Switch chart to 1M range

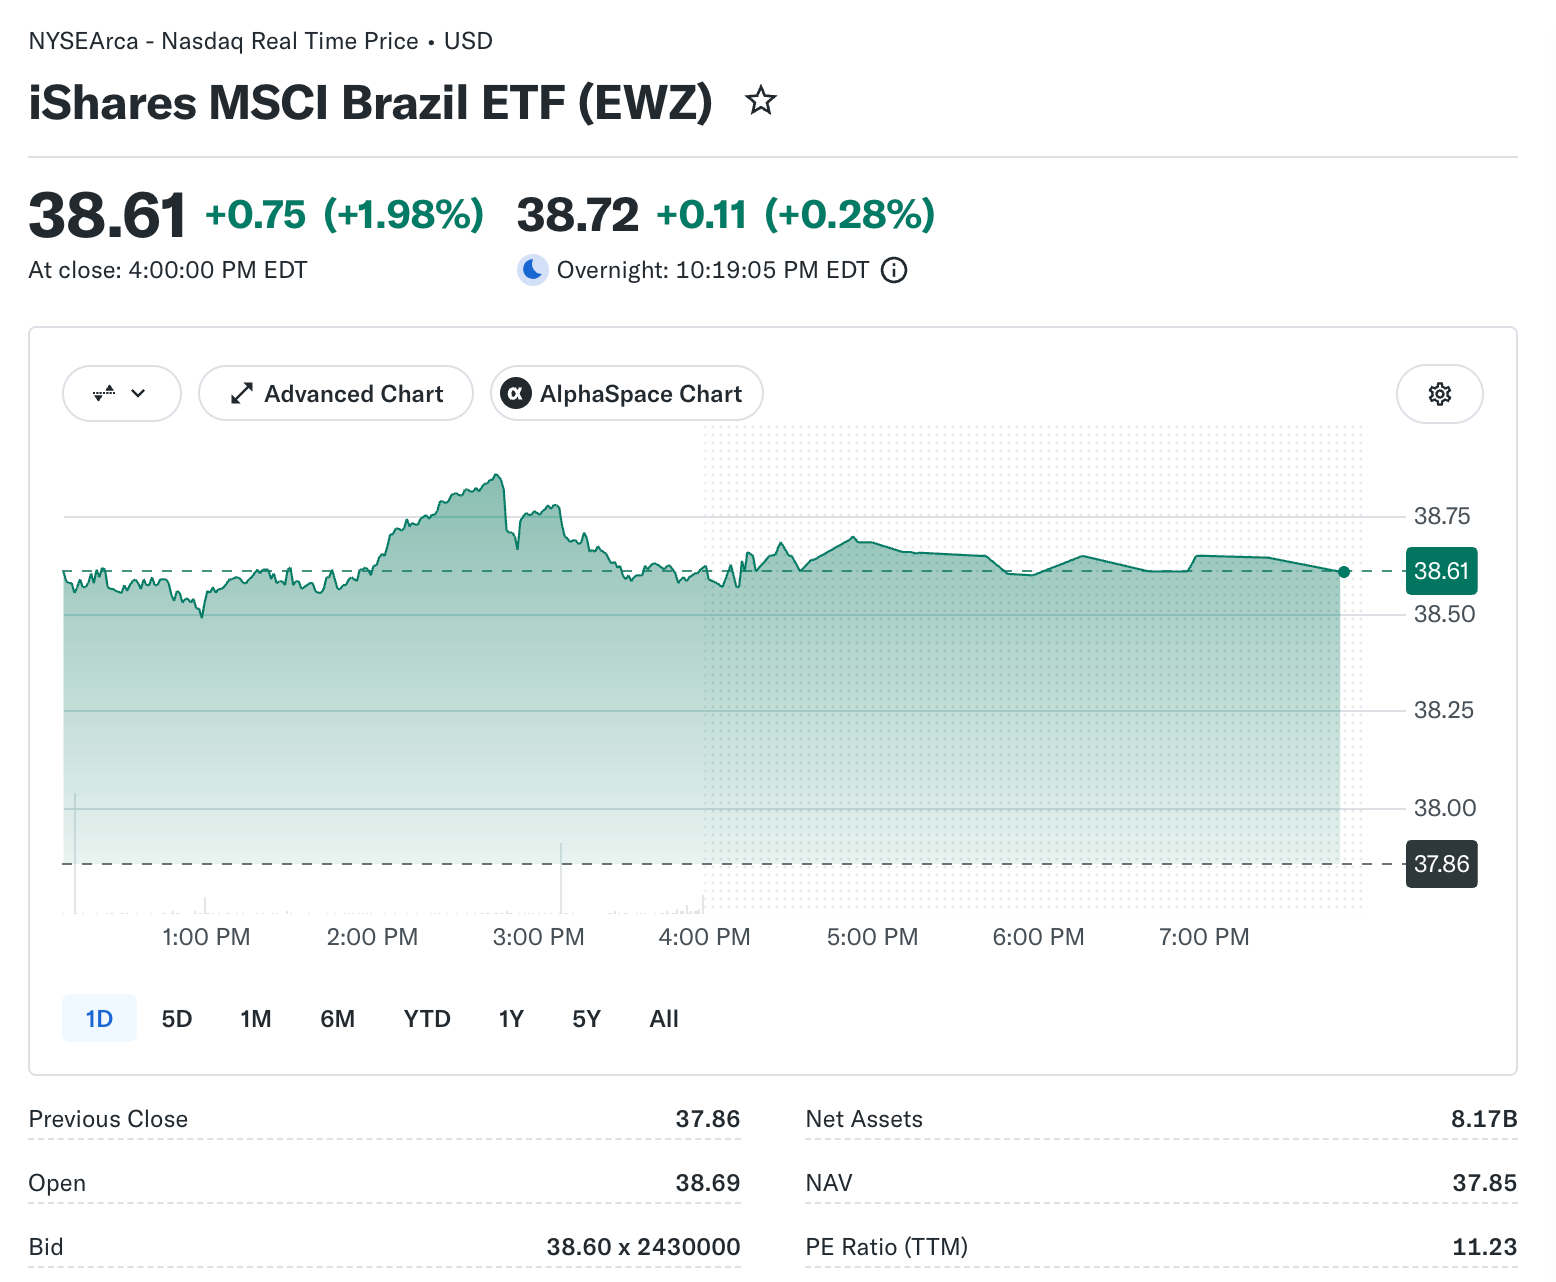click(x=256, y=1018)
